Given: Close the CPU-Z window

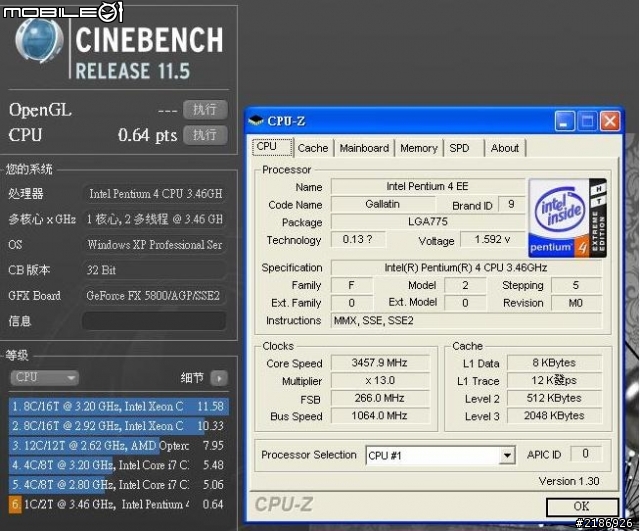Looking at the screenshot, I should click(610, 121).
